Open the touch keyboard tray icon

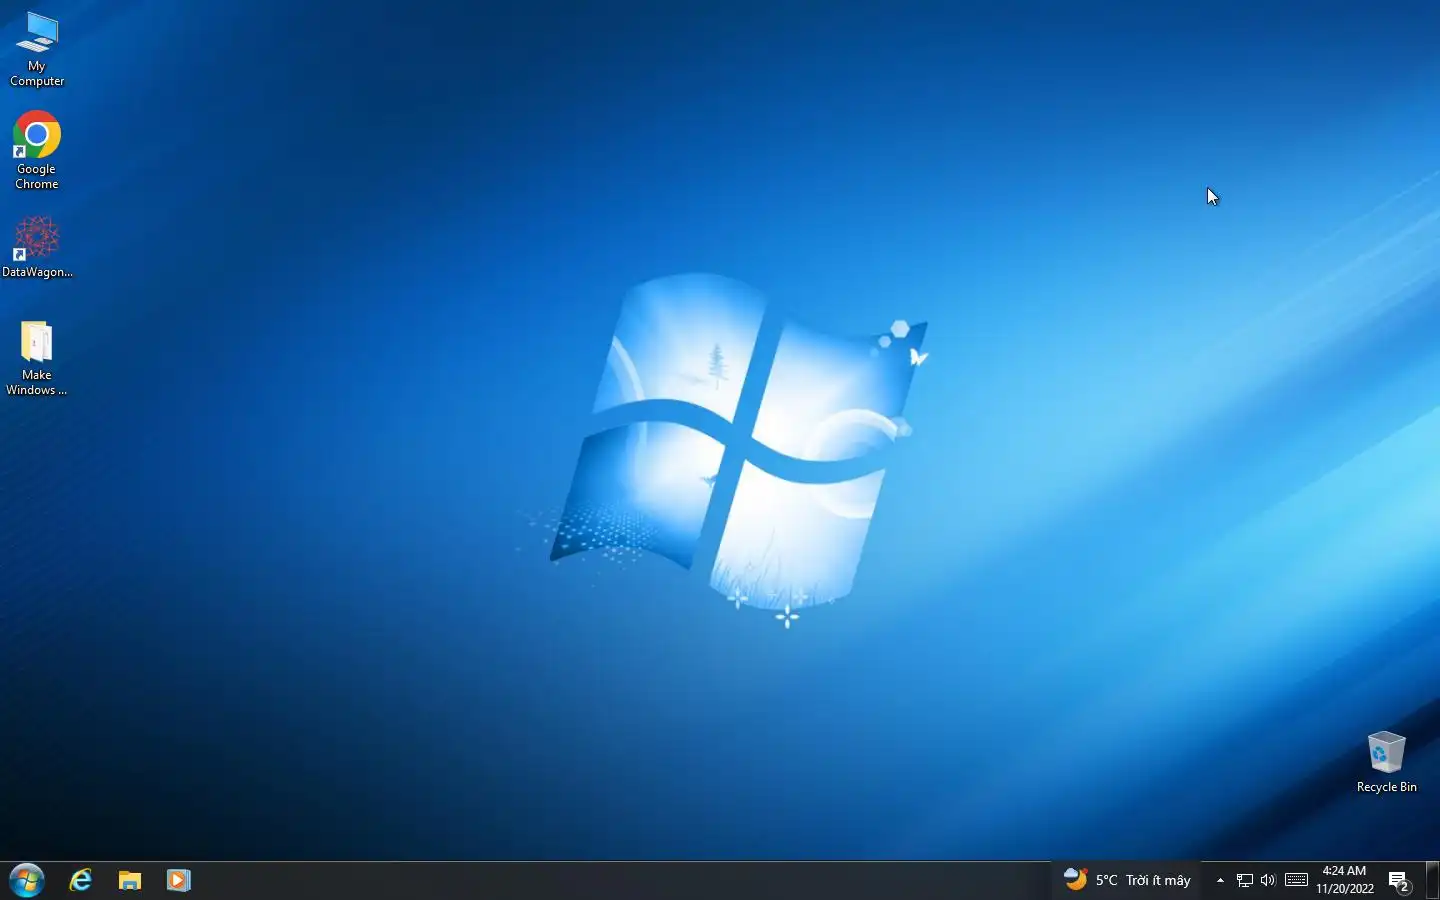point(1296,880)
